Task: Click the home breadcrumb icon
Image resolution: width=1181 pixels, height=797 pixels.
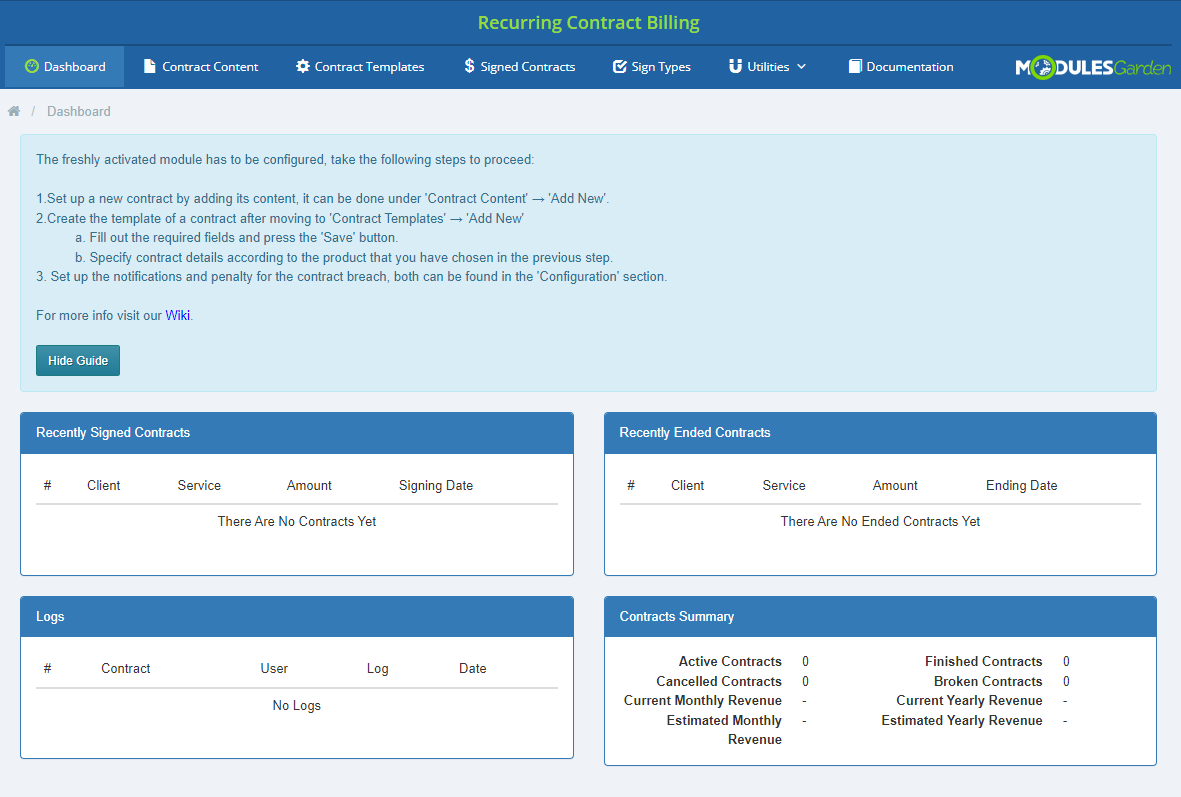Action: click(14, 111)
